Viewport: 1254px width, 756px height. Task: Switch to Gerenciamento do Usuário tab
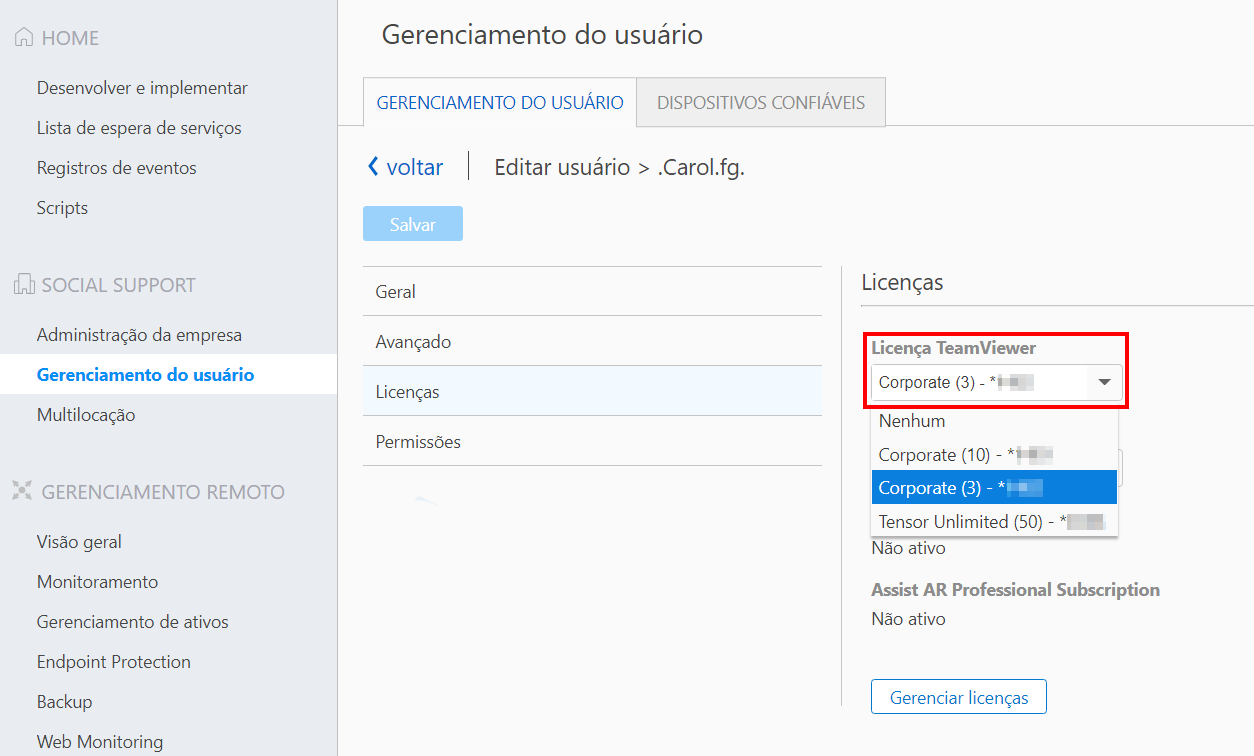tap(500, 103)
